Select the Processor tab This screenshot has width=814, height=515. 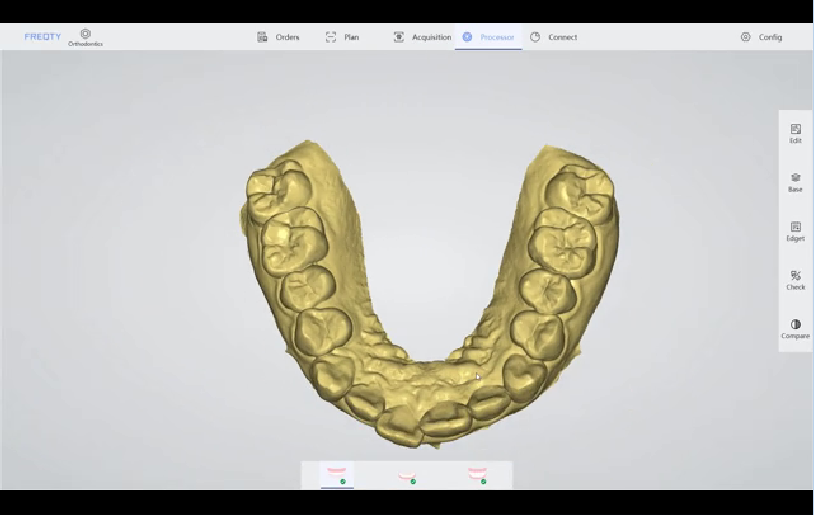coord(488,37)
